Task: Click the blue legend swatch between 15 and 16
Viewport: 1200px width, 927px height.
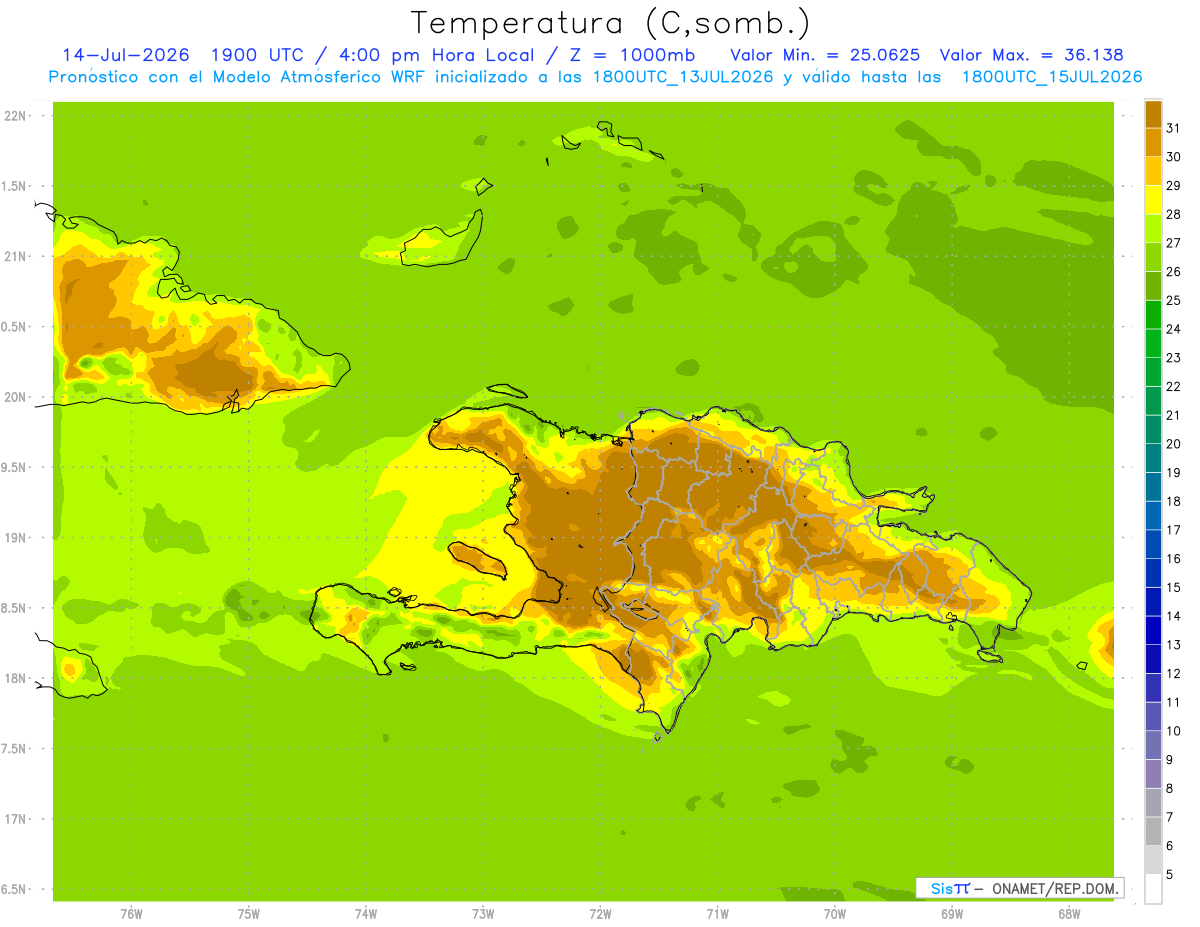Action: point(1153,573)
